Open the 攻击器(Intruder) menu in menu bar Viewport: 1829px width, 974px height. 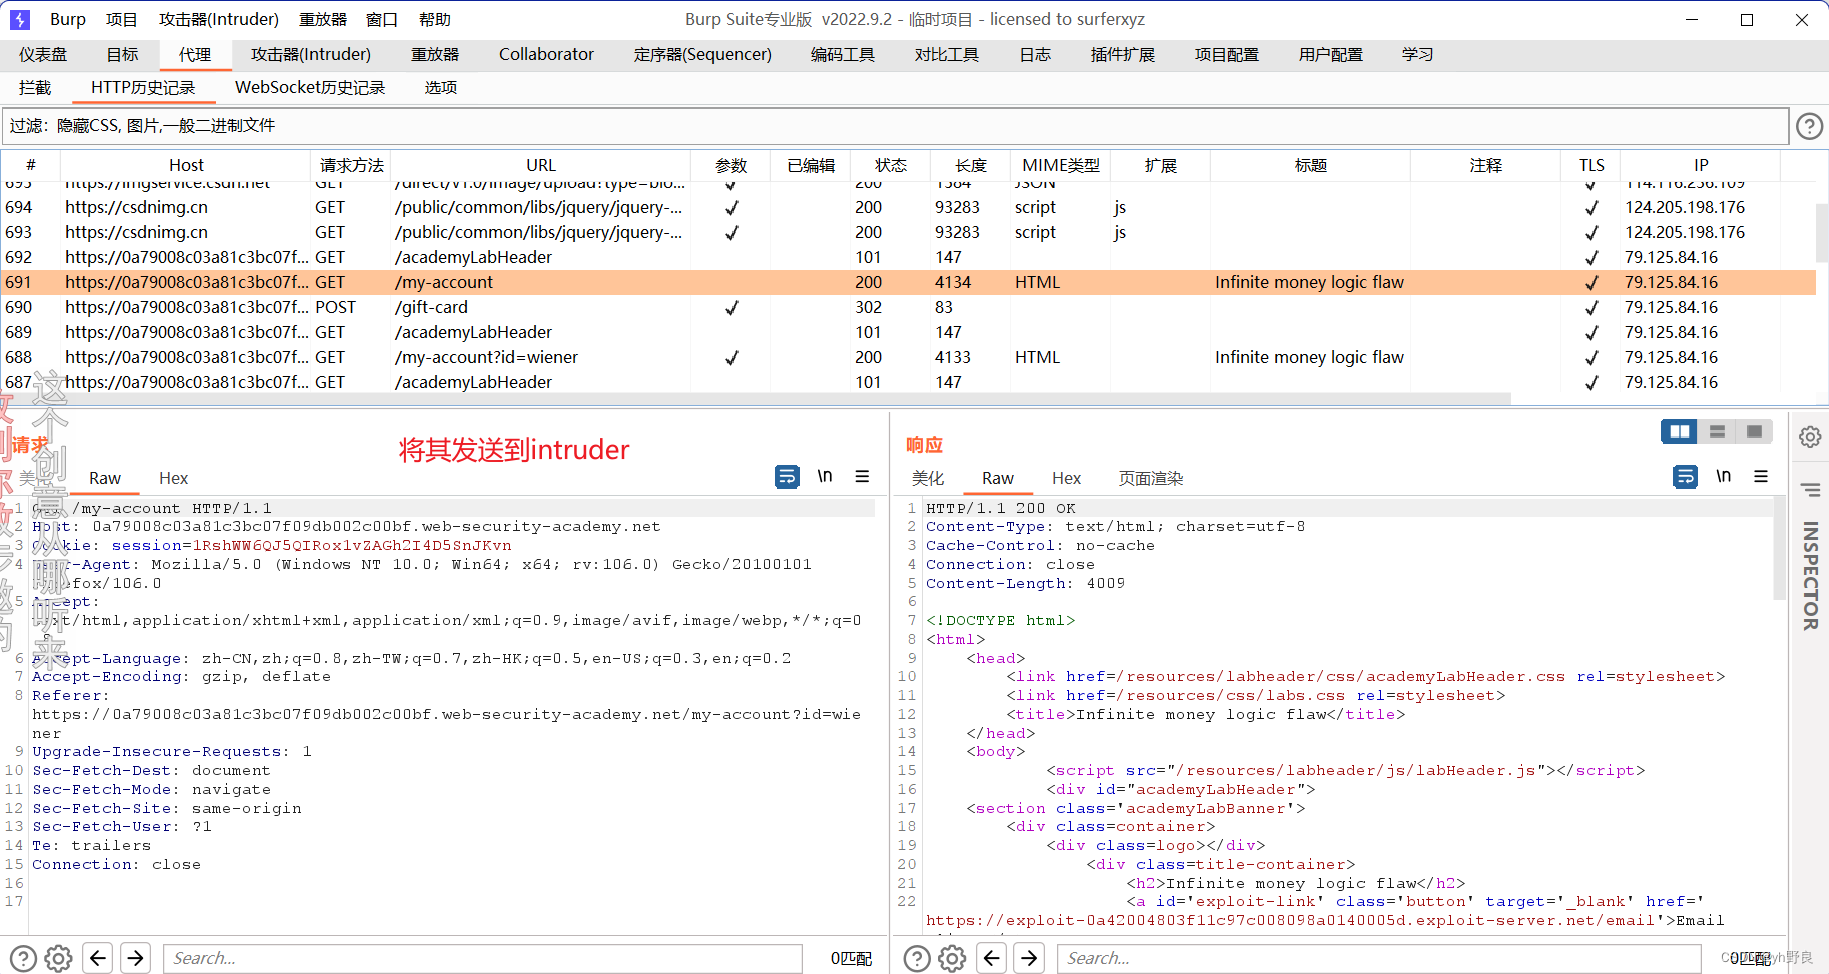pos(219,19)
